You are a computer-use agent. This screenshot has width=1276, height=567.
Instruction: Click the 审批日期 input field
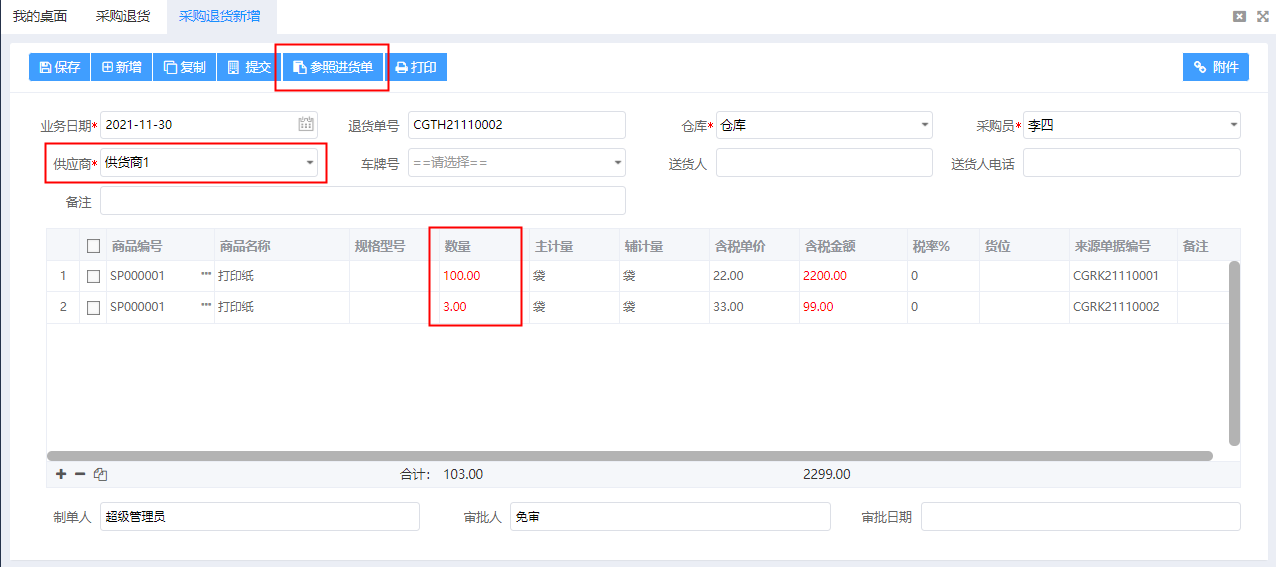click(1081, 517)
